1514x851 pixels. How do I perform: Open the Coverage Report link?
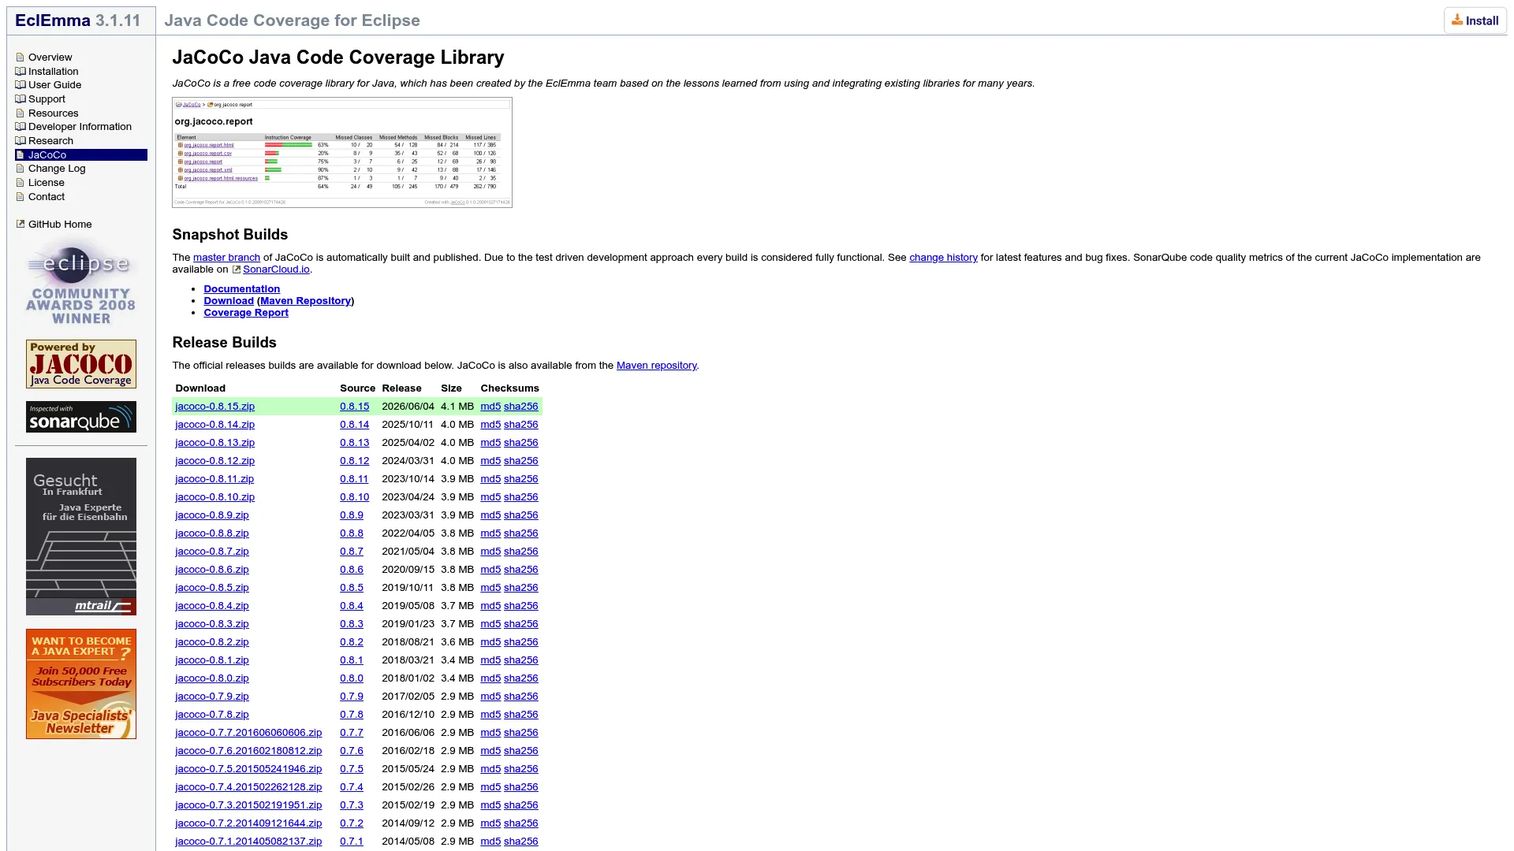click(246, 313)
